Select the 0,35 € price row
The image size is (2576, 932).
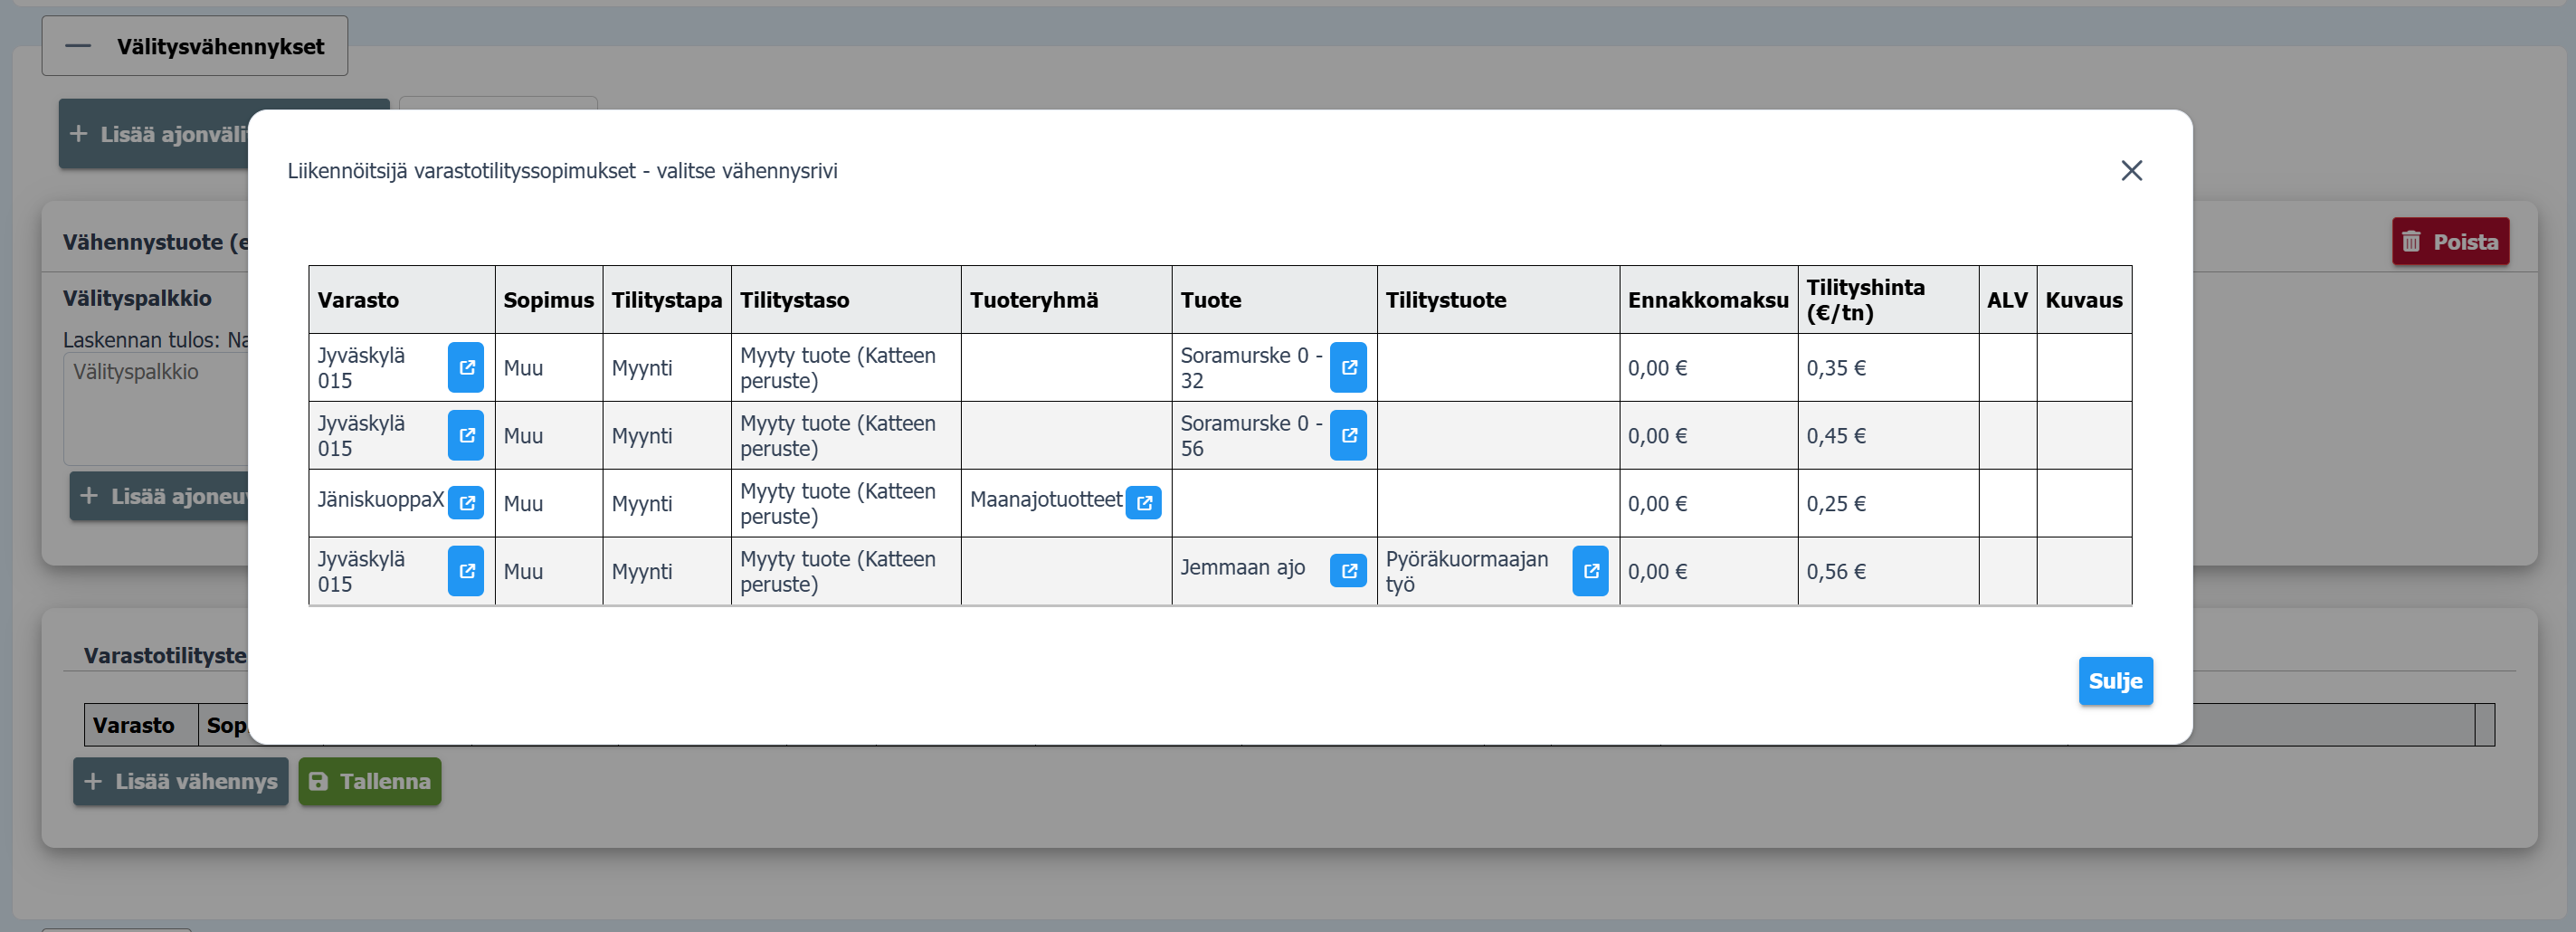click(x=1835, y=368)
